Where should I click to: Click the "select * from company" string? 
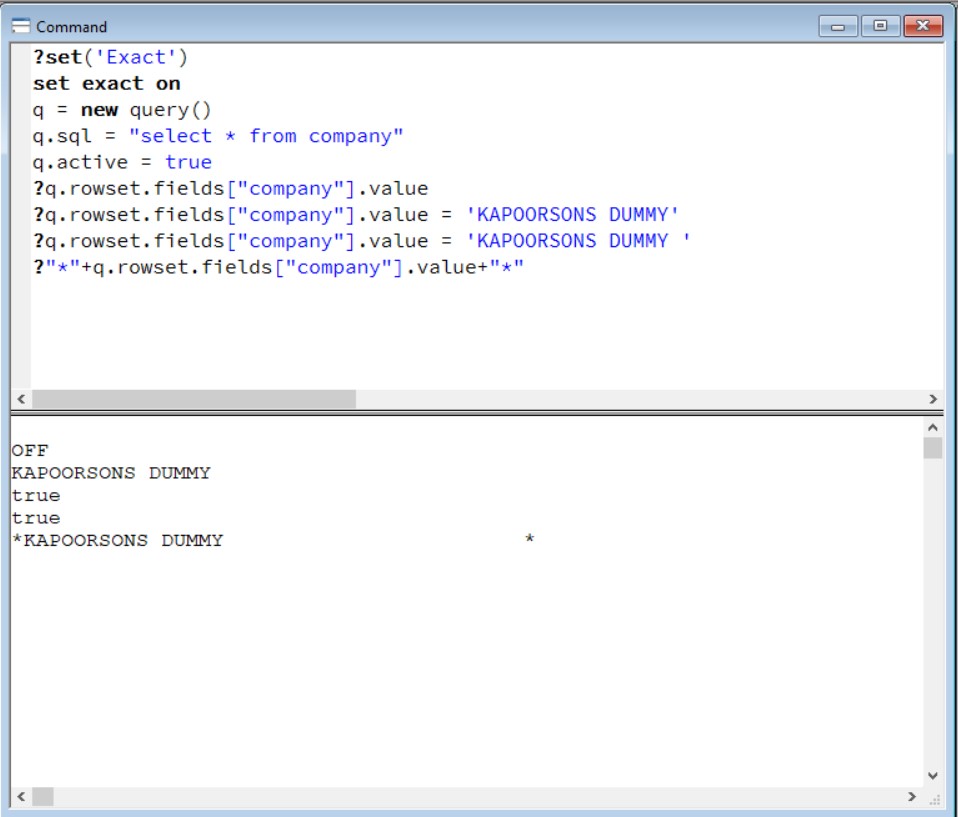(x=266, y=136)
